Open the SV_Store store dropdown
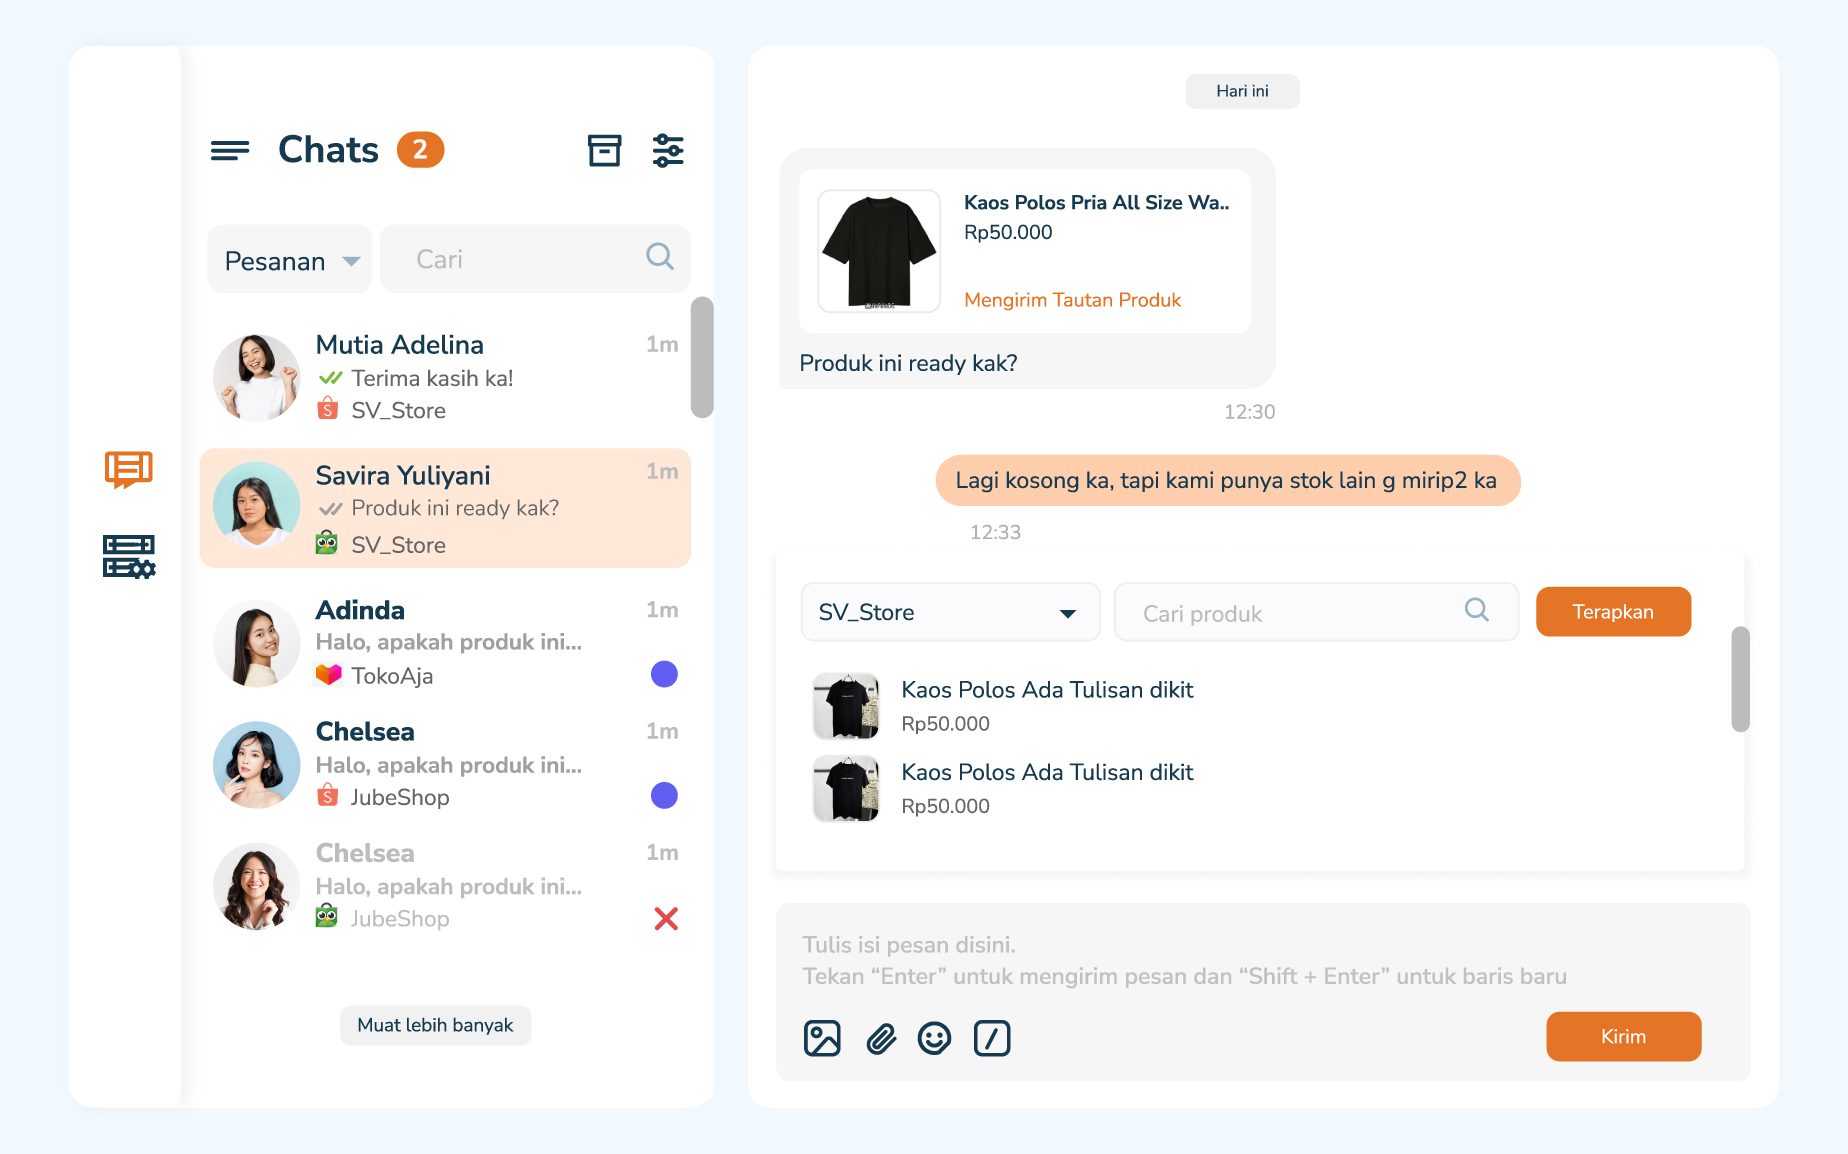The height and width of the screenshot is (1154, 1848). pyautogui.click(x=950, y=612)
